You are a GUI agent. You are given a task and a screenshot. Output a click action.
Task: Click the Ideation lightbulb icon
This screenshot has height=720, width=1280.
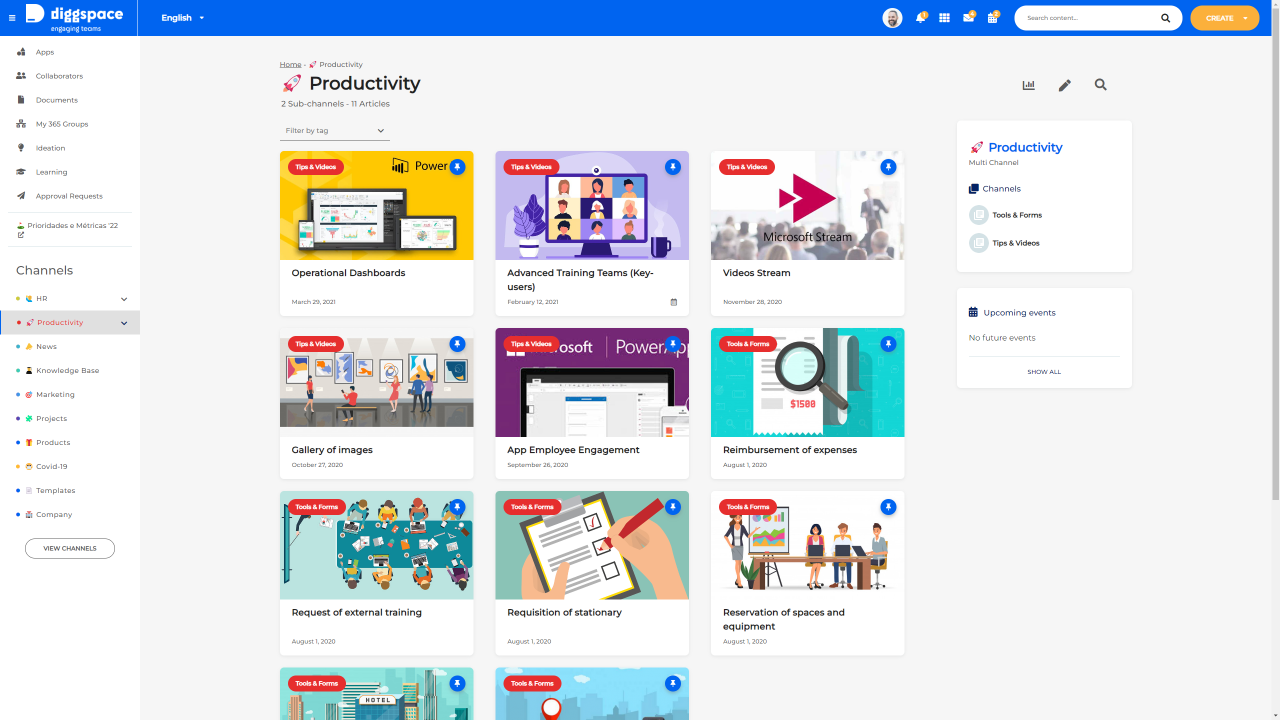click(x=21, y=148)
